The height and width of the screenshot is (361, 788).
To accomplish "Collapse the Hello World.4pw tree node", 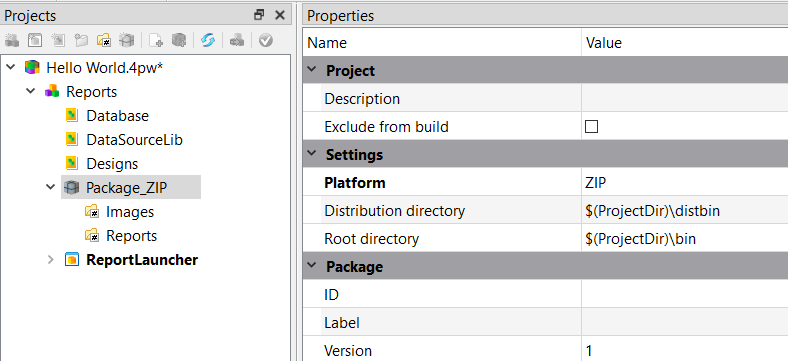I will [11, 67].
